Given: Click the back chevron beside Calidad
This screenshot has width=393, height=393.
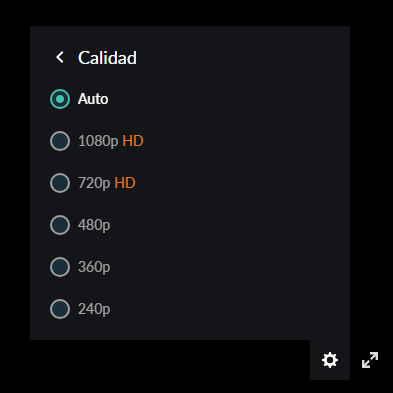Looking at the screenshot, I should tap(60, 57).
